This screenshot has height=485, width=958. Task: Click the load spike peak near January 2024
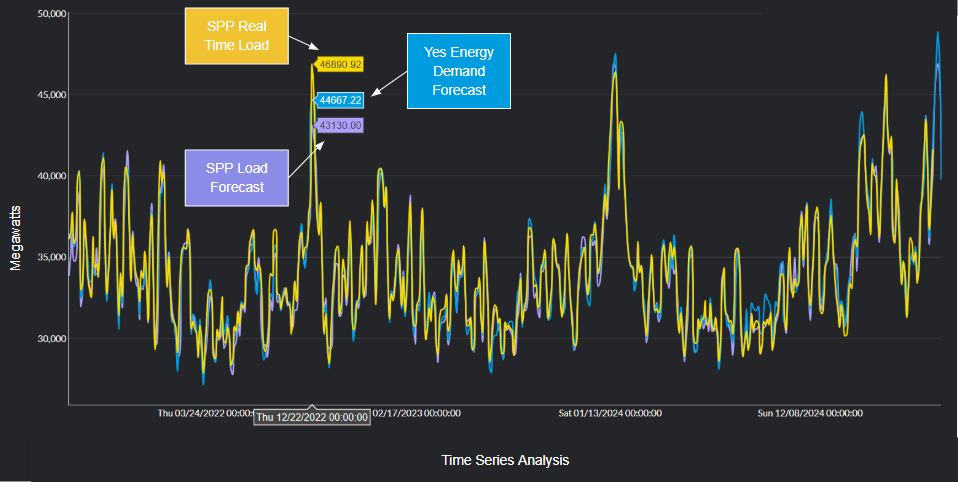(614, 58)
